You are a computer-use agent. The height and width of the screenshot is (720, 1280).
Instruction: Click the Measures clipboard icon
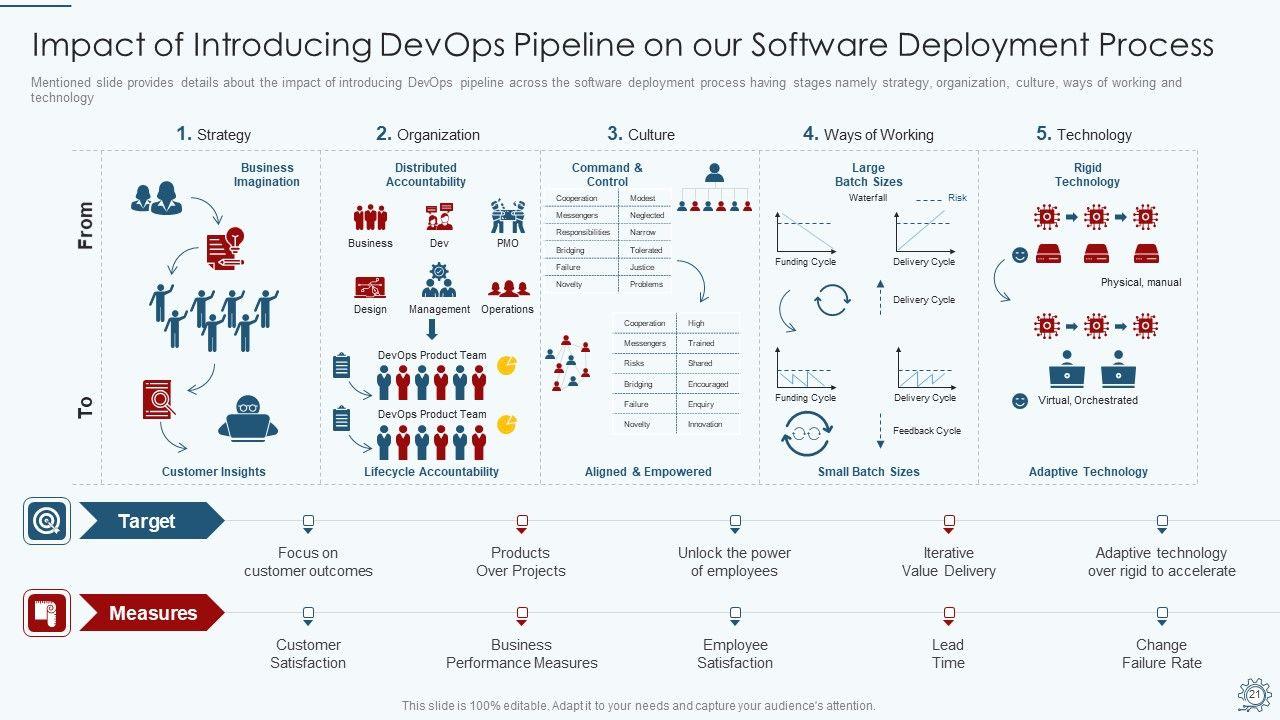click(x=47, y=613)
